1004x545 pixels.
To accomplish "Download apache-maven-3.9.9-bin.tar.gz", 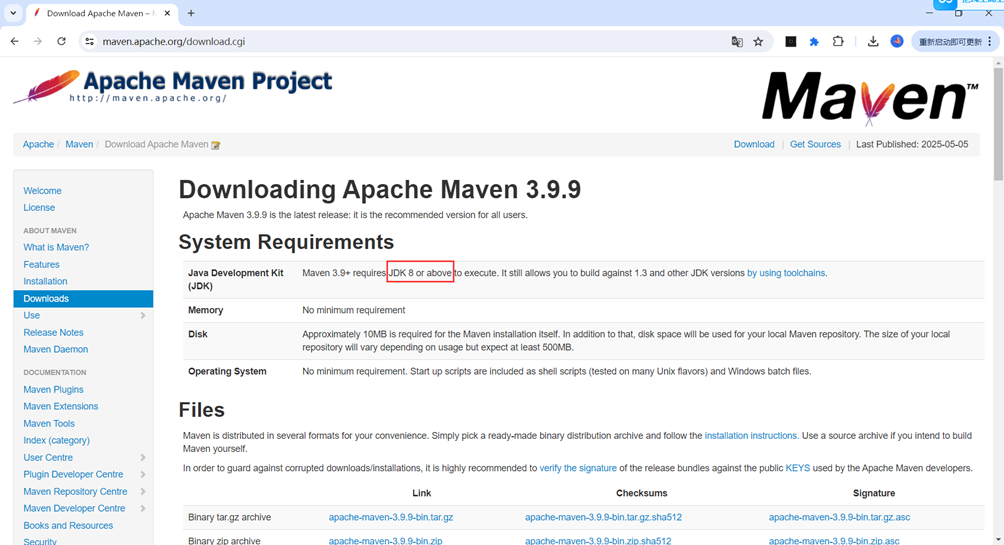I will tap(391, 517).
